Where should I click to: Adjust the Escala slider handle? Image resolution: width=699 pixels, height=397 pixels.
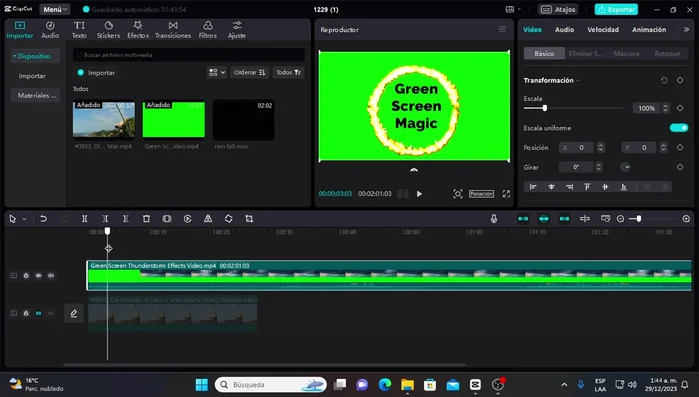[544, 108]
